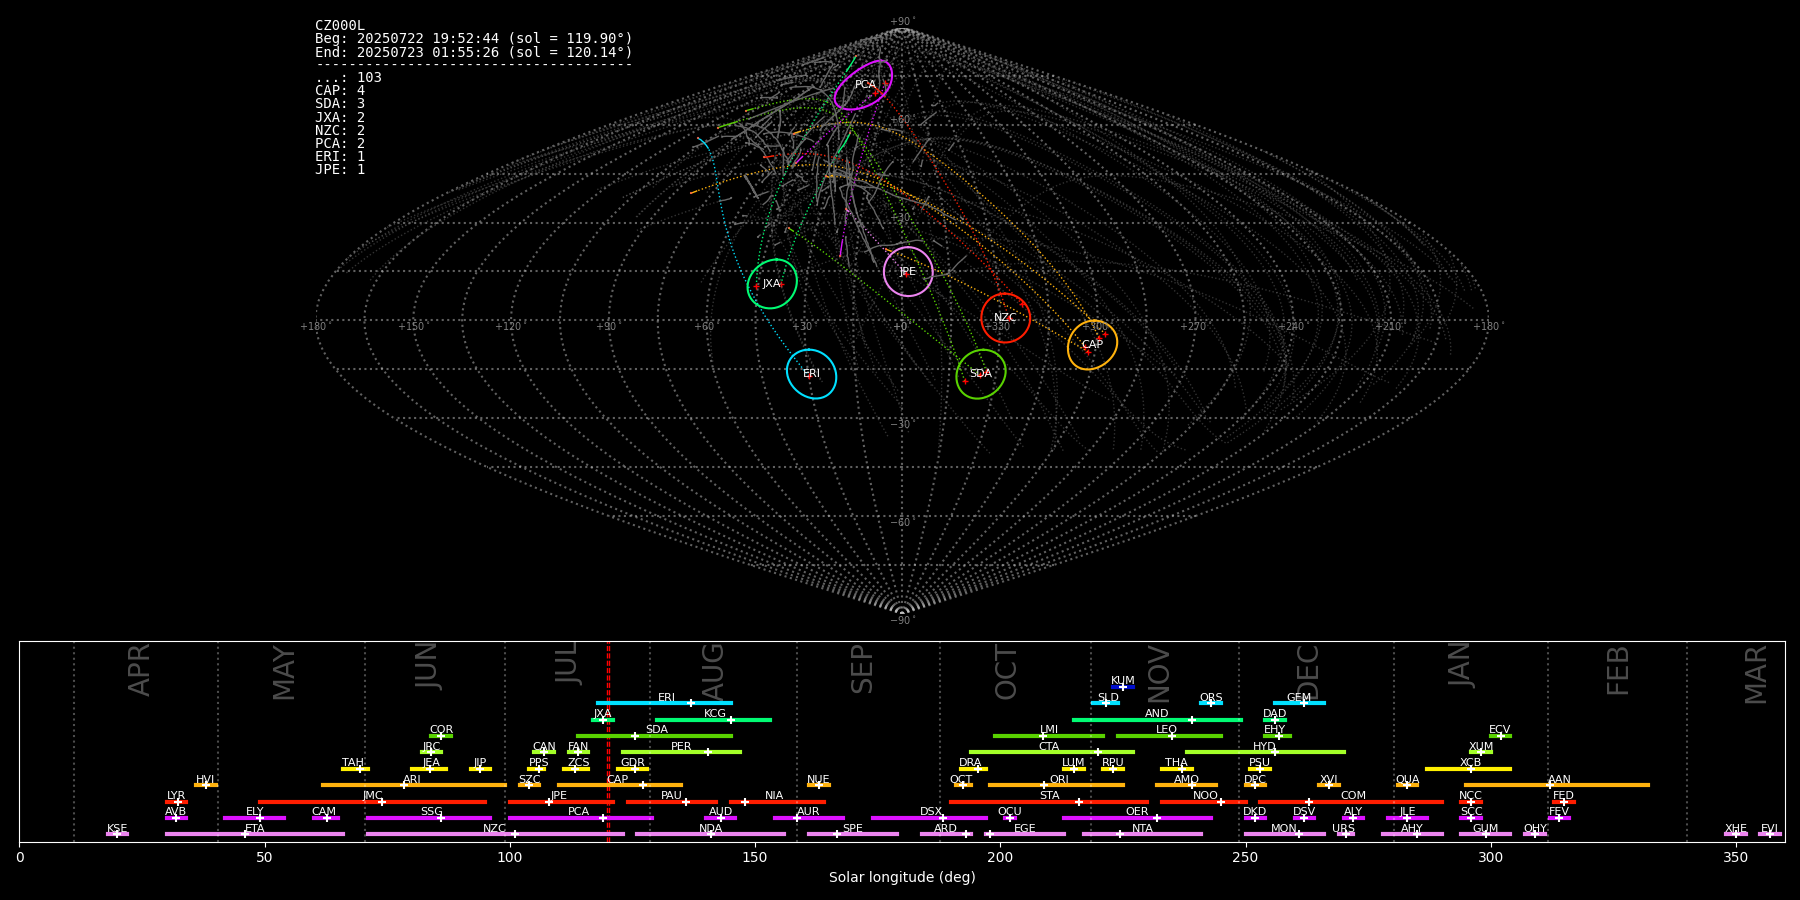
Task: Click the LEO shower bar in timeline
Action: point(1169,736)
